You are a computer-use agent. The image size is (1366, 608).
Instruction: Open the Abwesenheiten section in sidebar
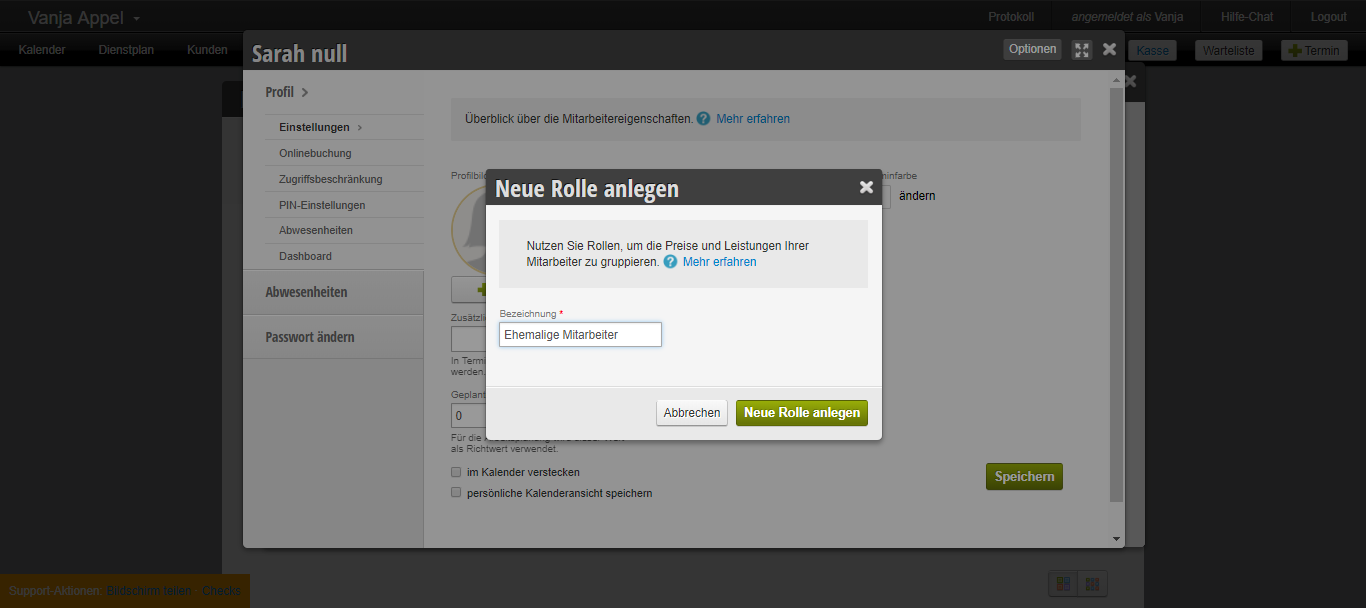(306, 292)
